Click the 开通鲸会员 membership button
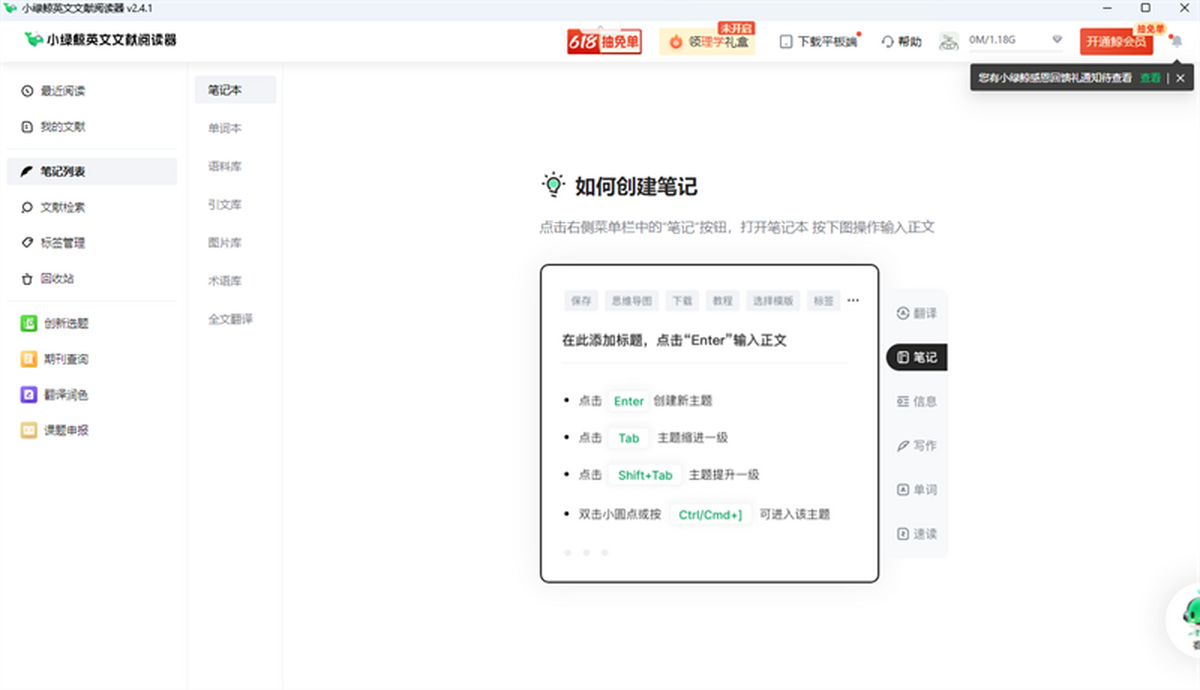Viewport: 1200px width, 690px height. pos(1115,42)
